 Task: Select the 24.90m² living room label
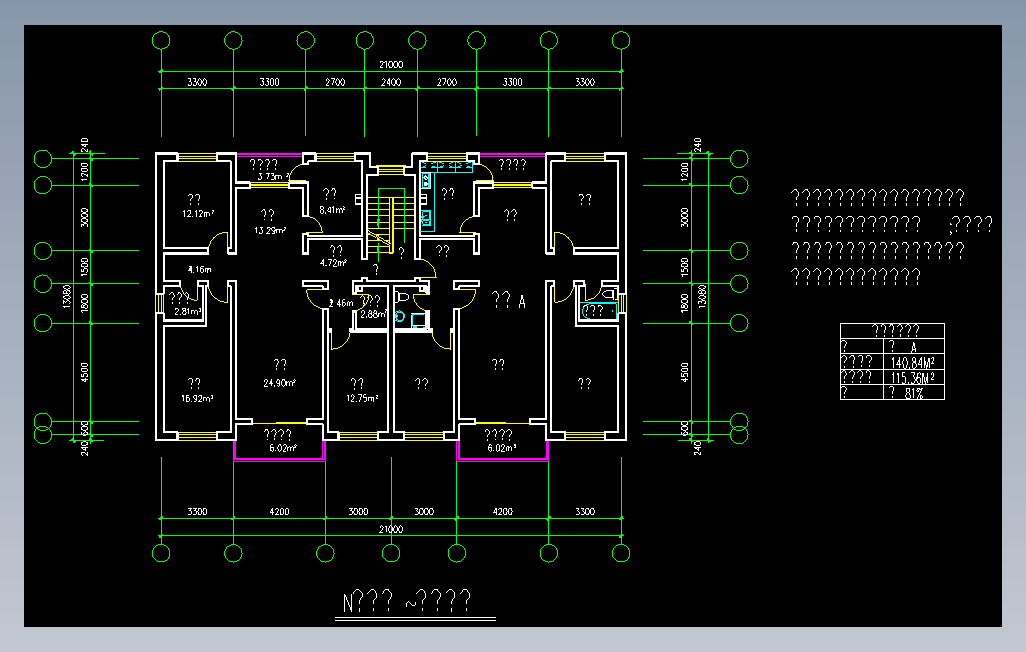click(280, 383)
